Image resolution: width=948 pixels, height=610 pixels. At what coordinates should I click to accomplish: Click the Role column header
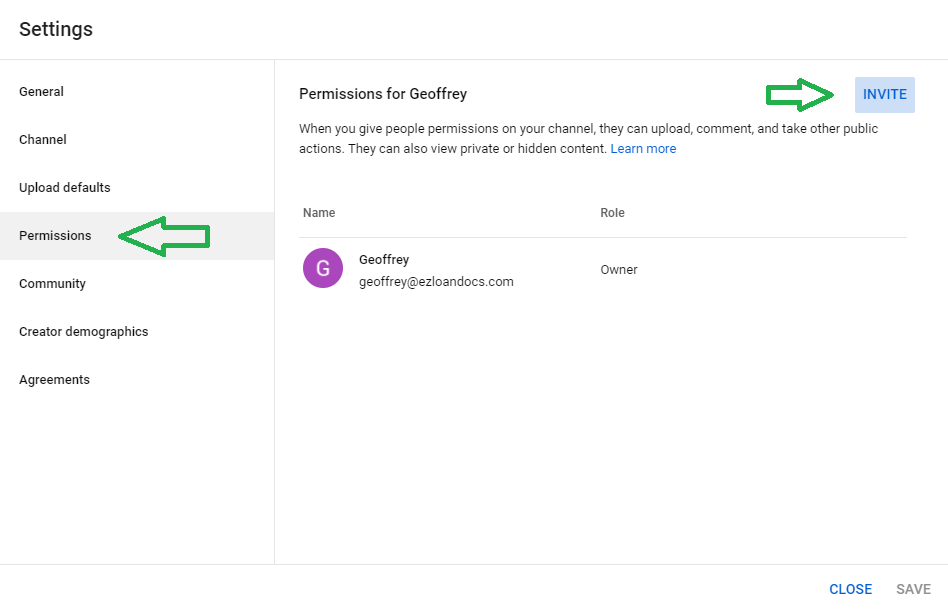pyautogui.click(x=612, y=213)
